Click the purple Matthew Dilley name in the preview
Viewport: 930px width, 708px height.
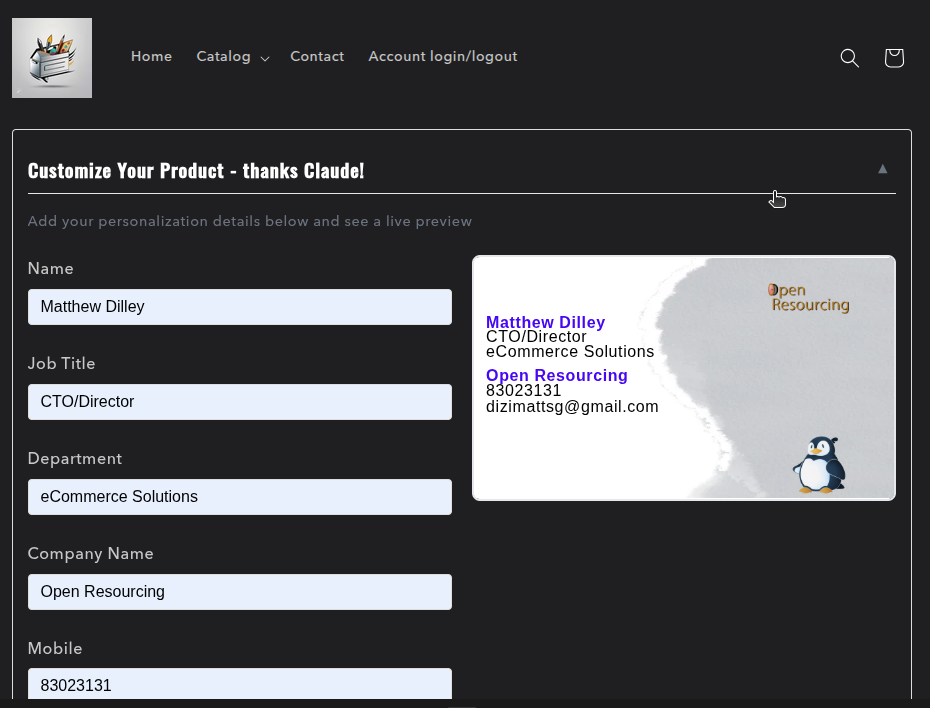pos(545,322)
